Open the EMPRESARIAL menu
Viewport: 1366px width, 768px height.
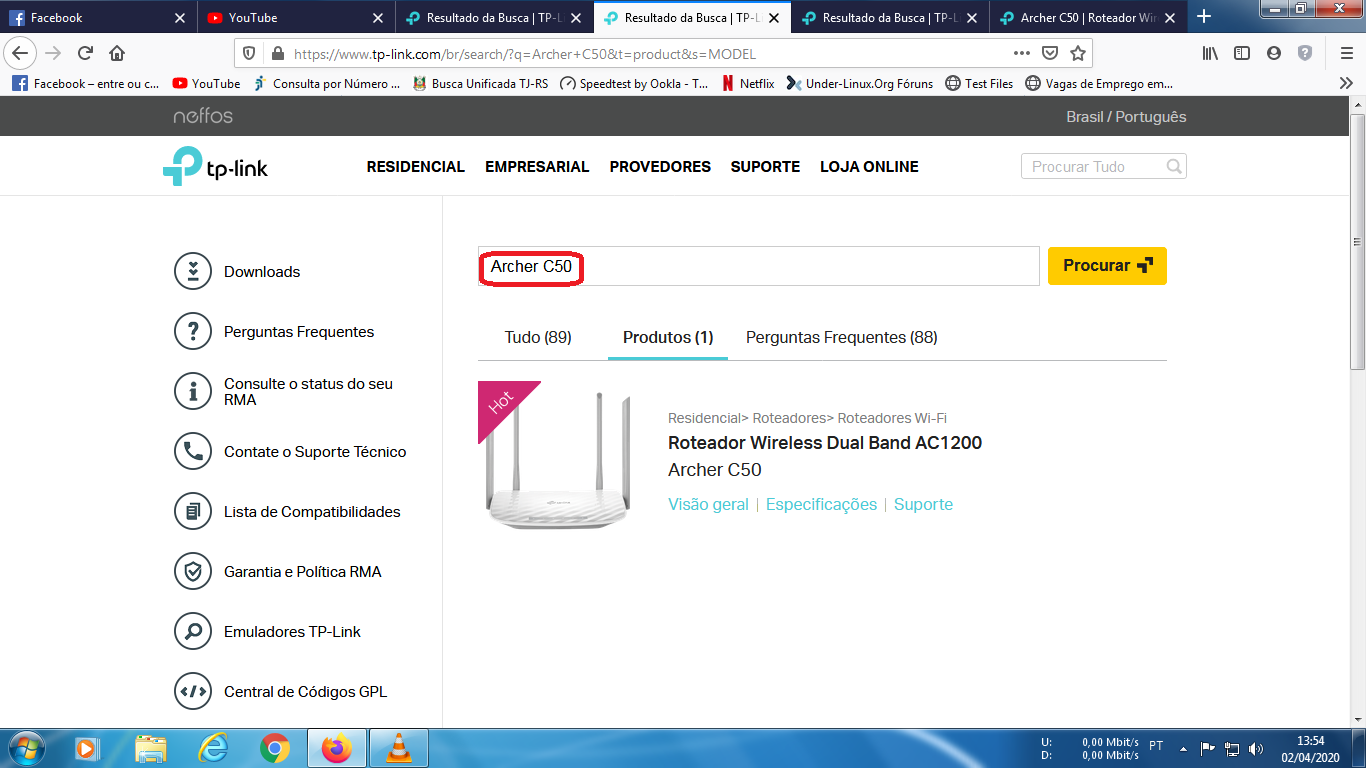coord(537,167)
